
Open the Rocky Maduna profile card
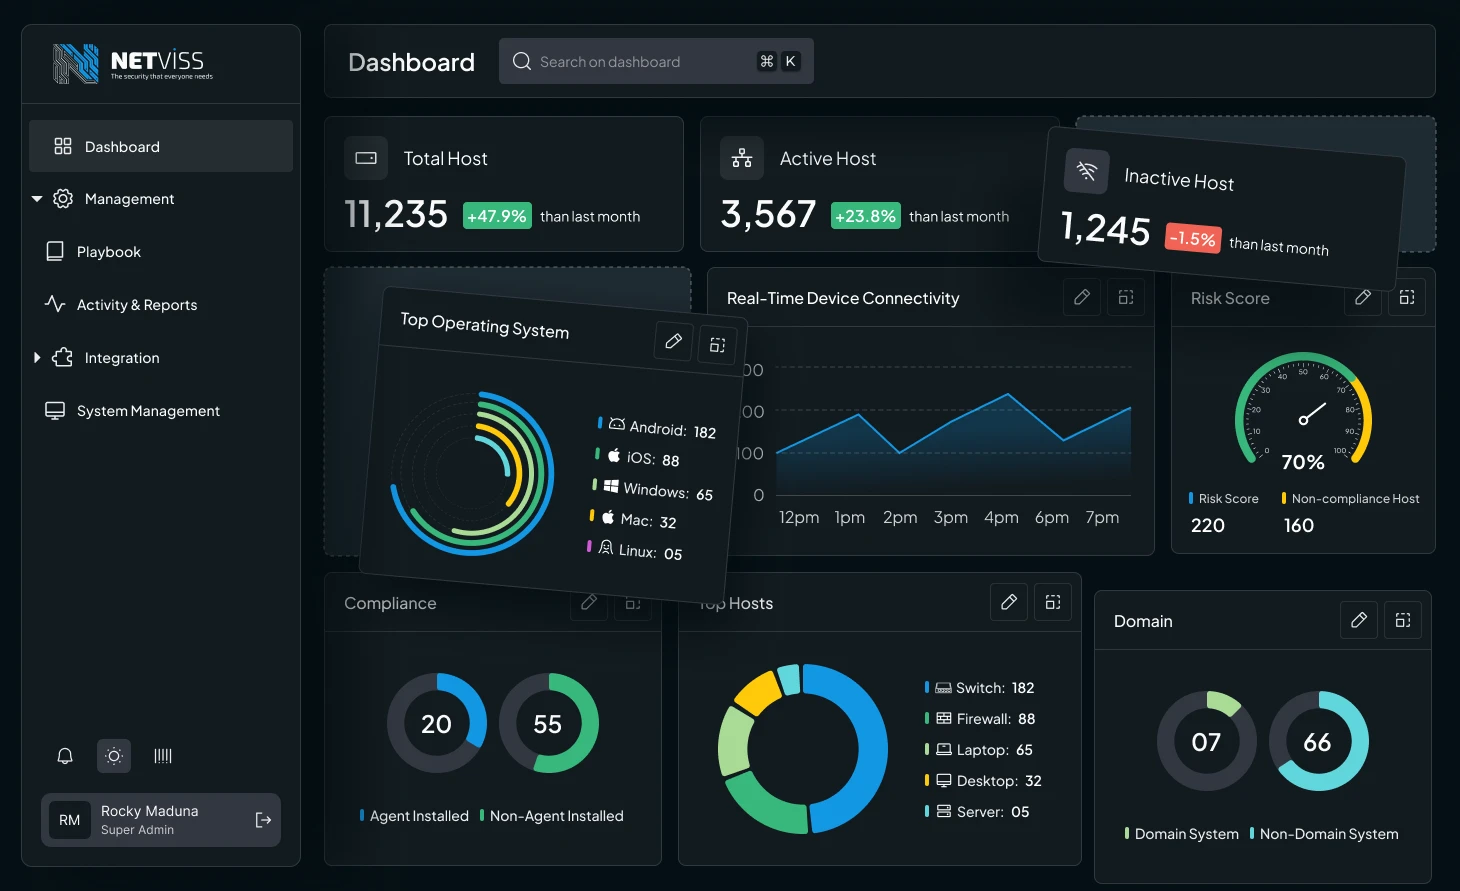point(150,820)
